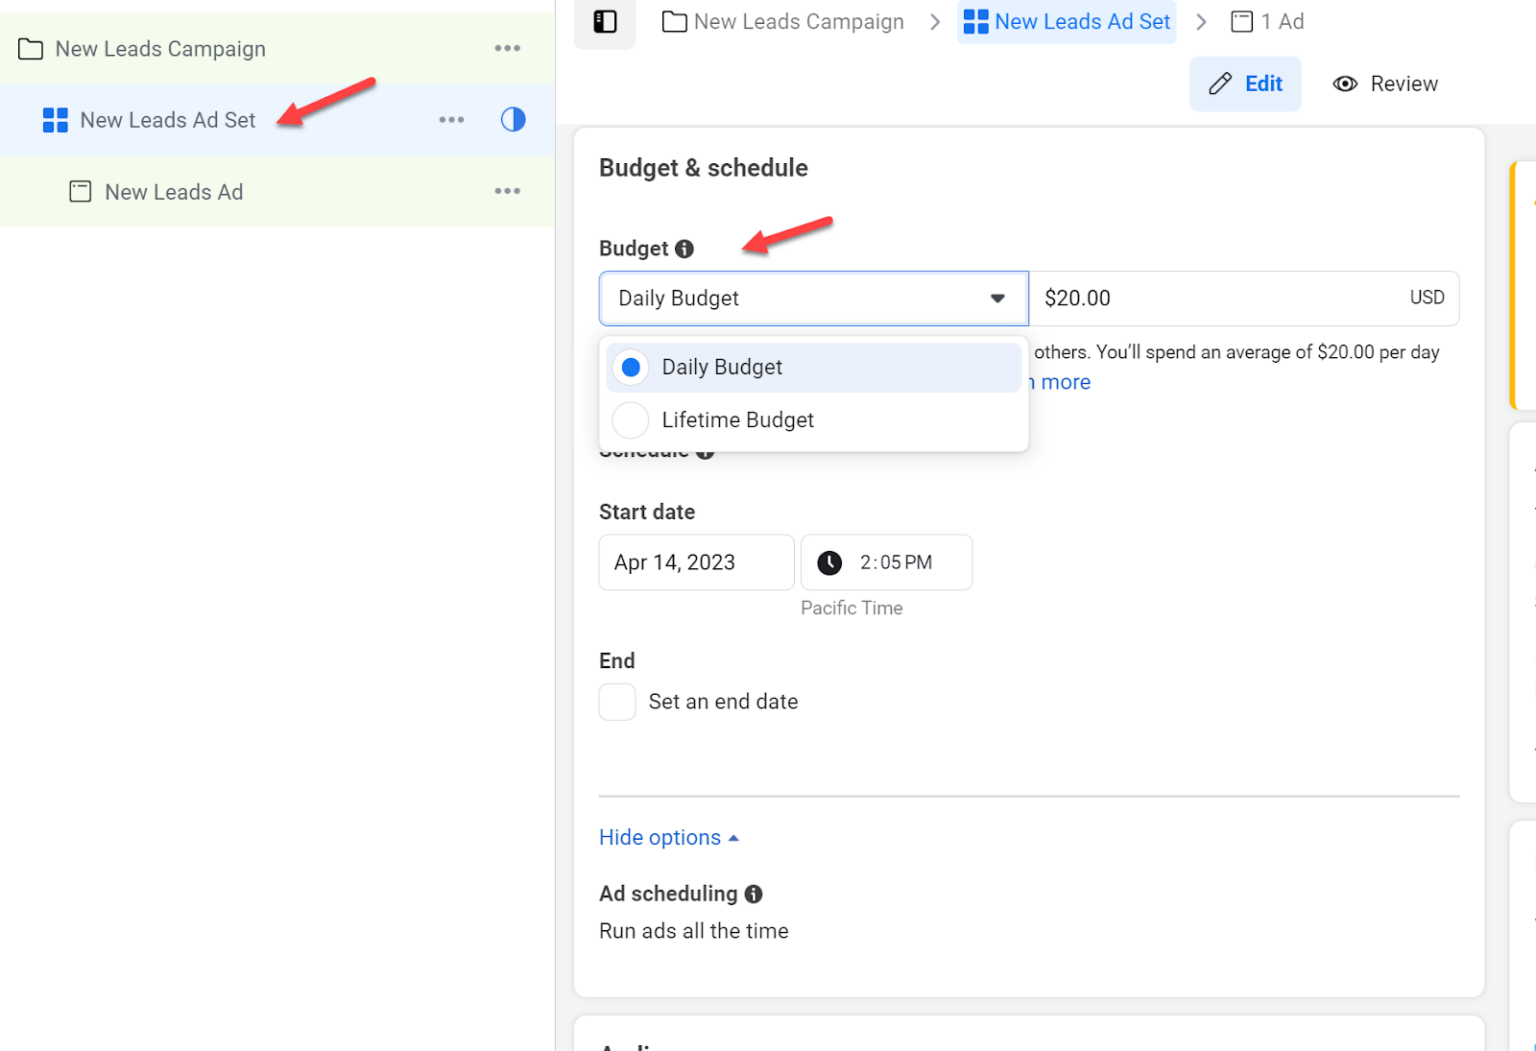
Task: Open more options for New Leads Ad
Action: (x=507, y=191)
